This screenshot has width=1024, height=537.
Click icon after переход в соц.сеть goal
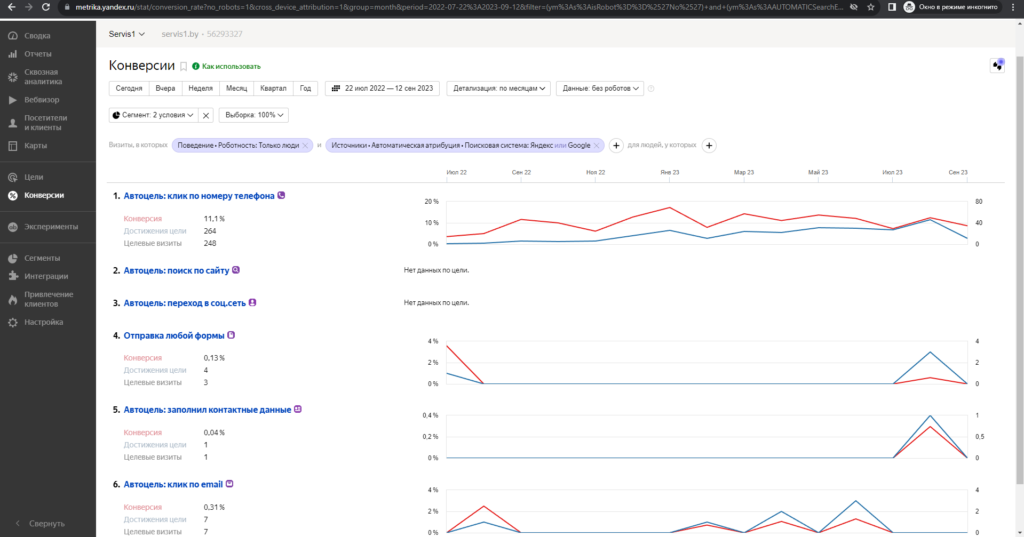point(253,302)
